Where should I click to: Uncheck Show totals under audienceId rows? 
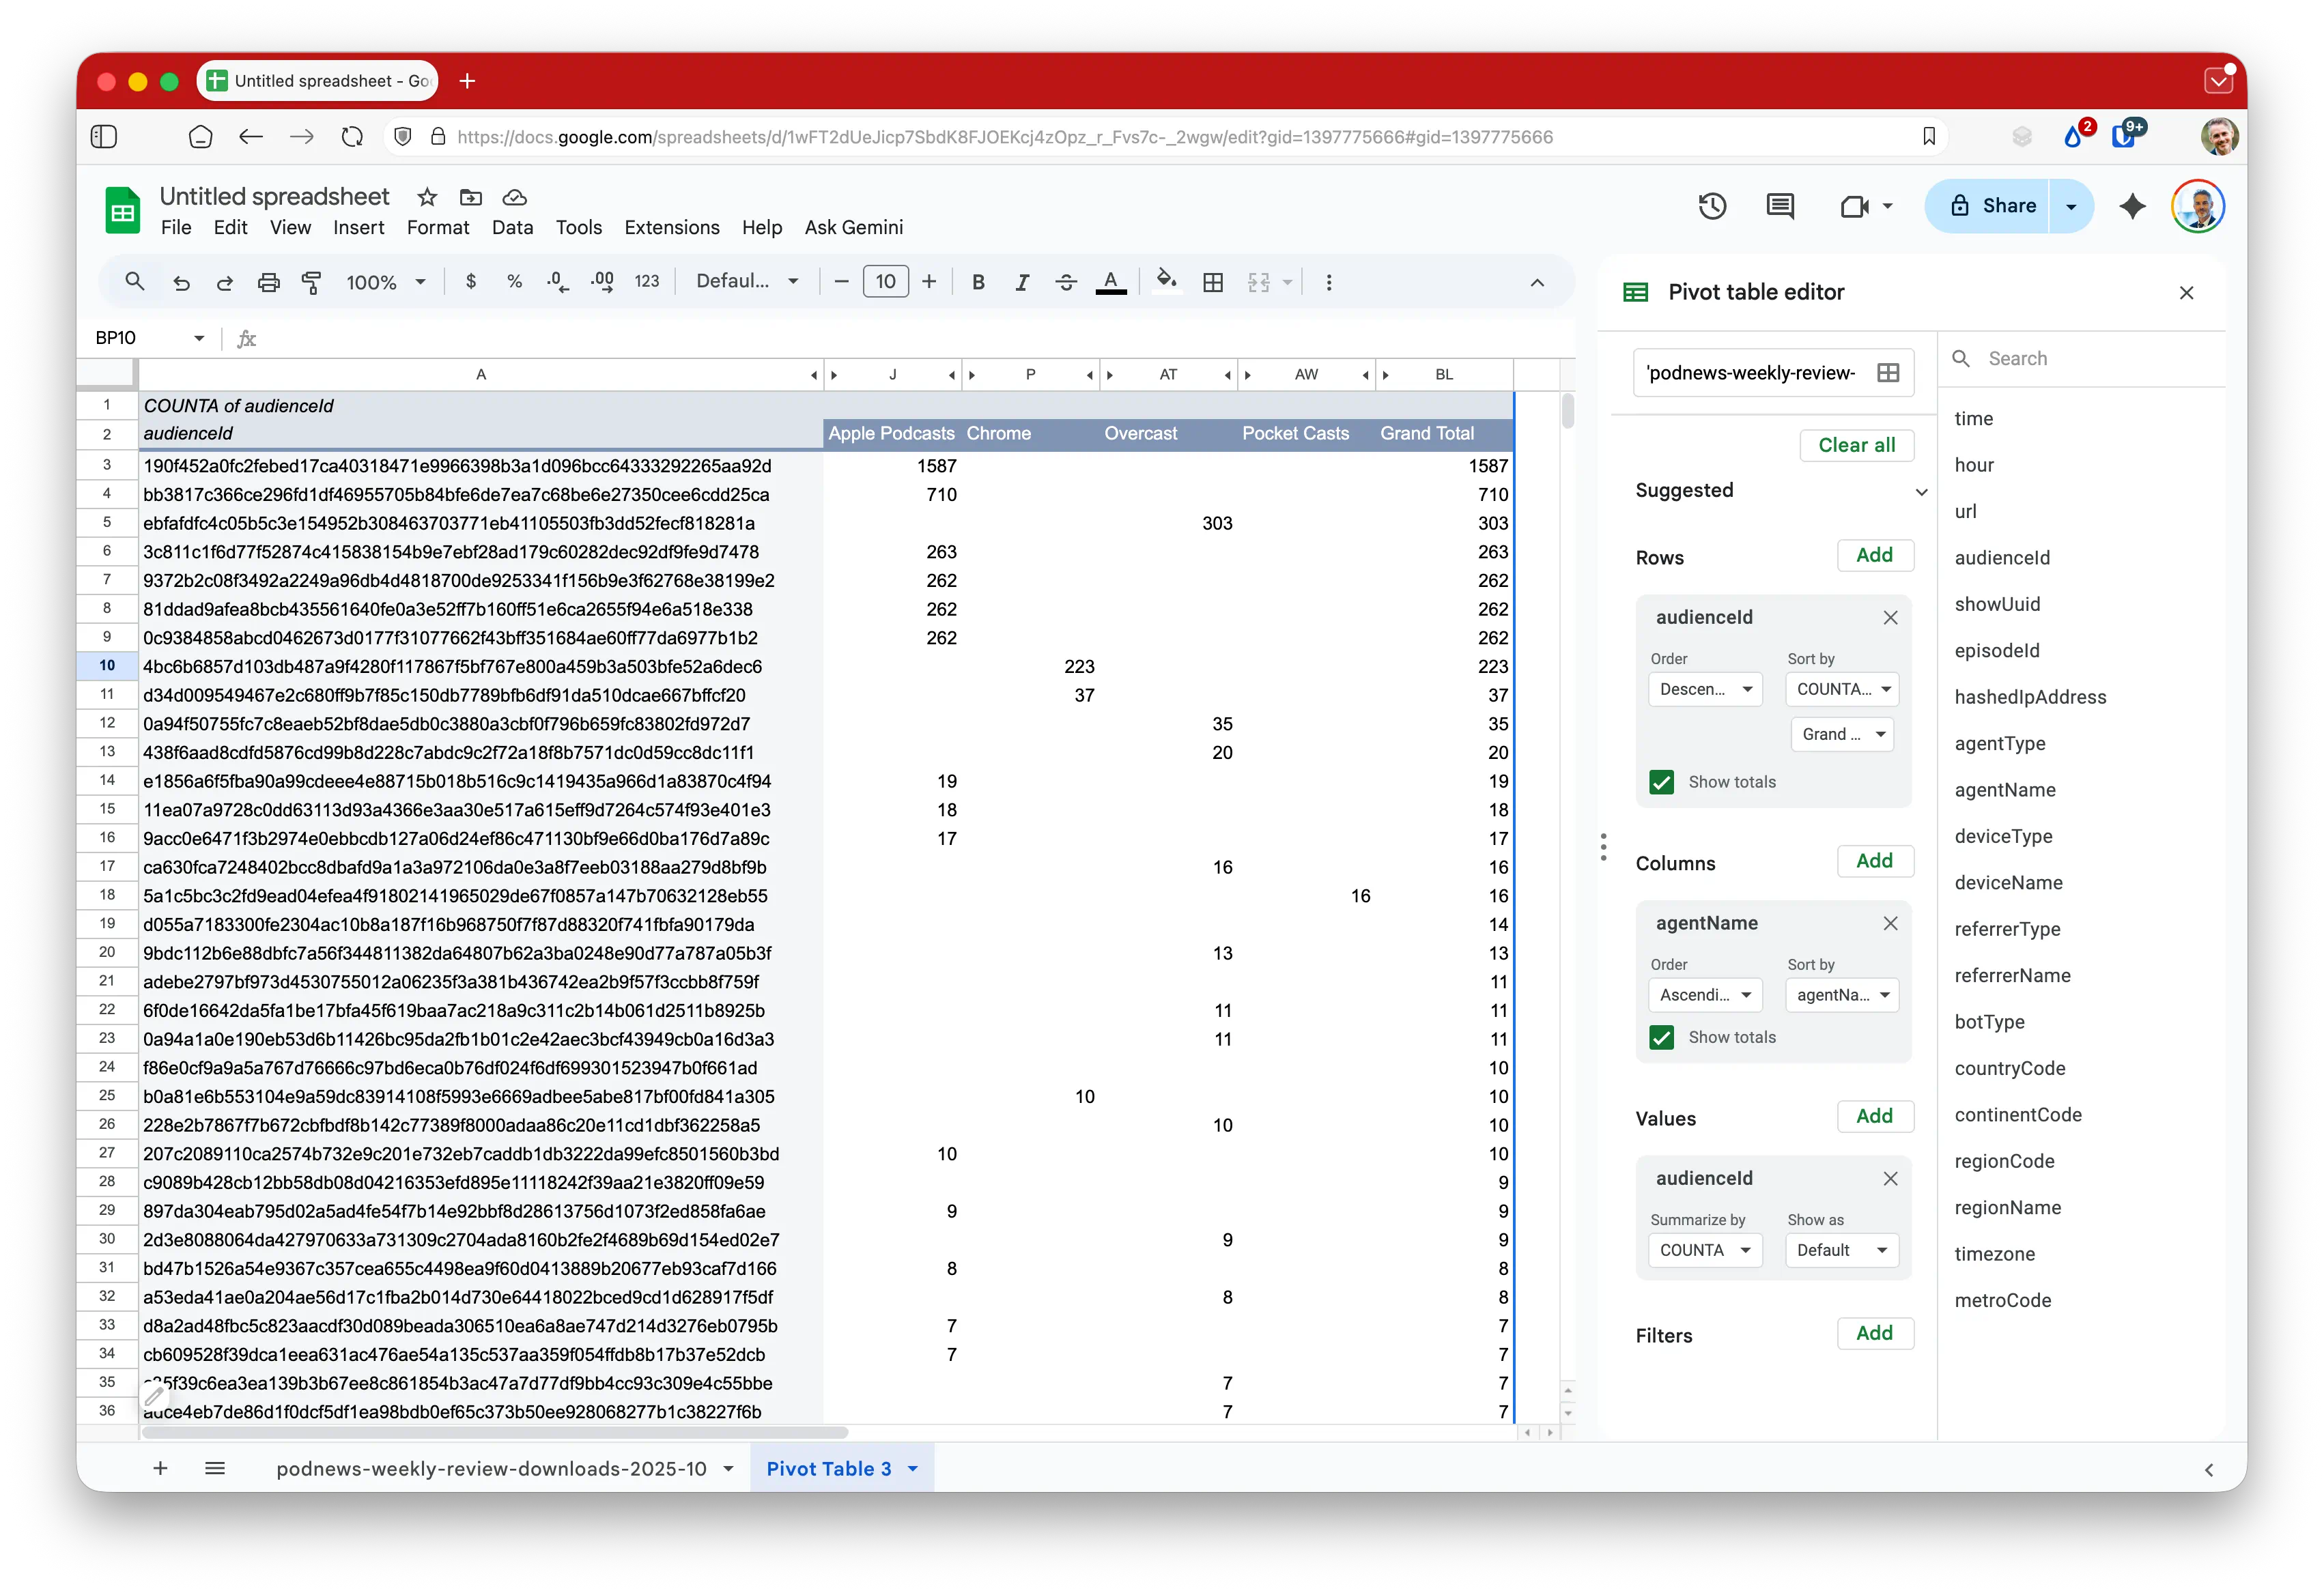(1662, 782)
